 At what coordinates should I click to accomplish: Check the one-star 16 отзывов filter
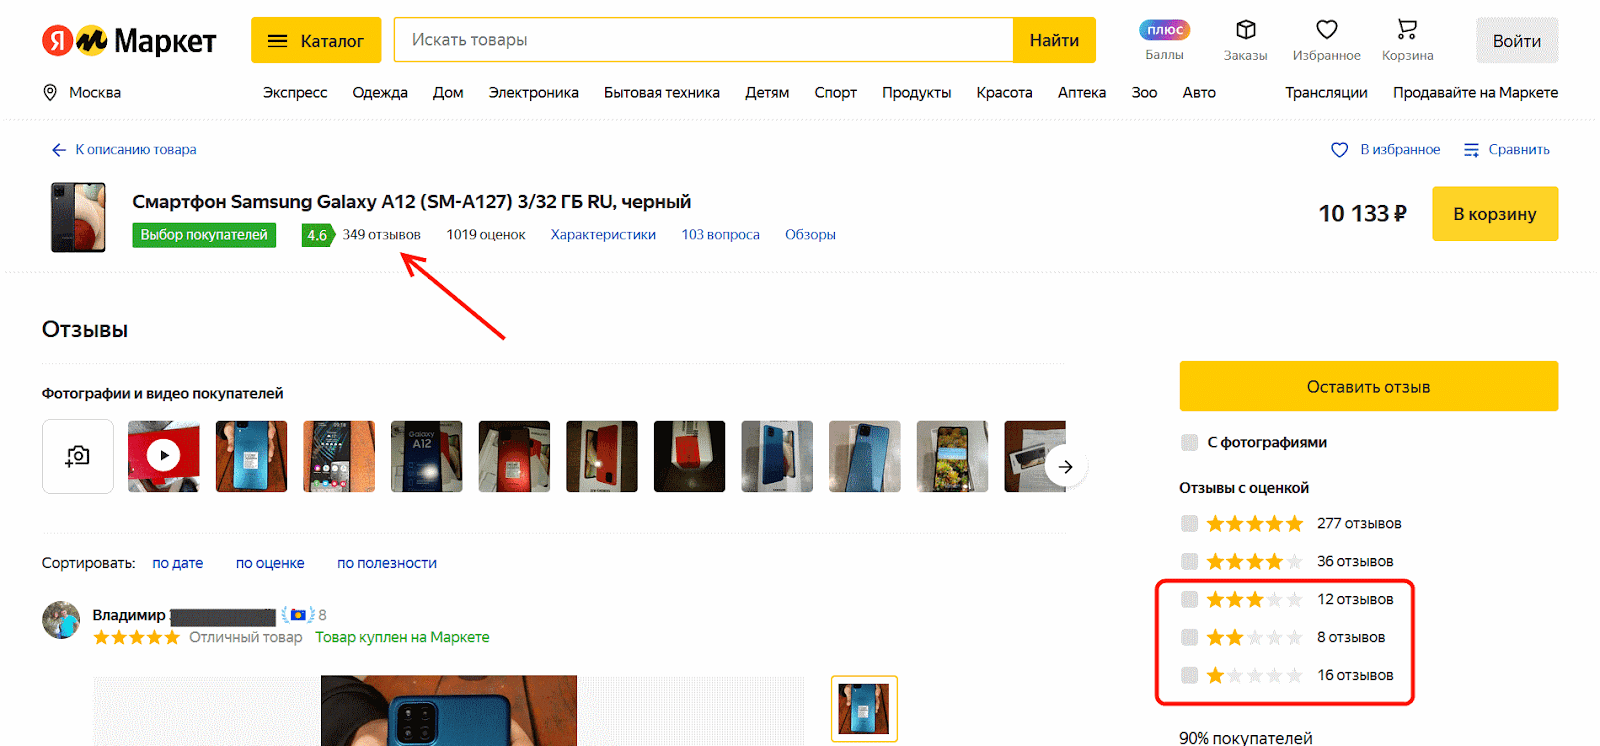tap(1189, 675)
